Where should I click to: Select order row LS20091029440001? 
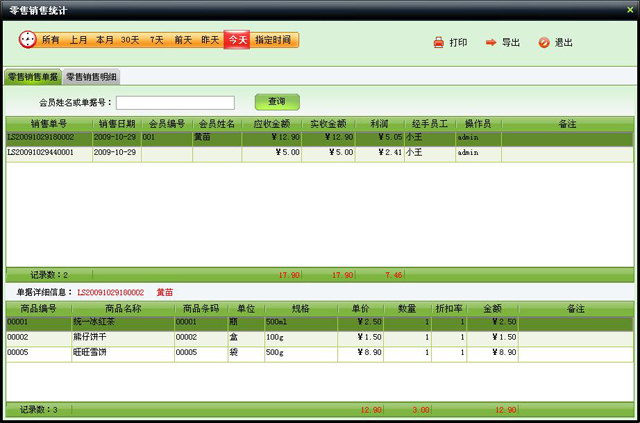48,153
